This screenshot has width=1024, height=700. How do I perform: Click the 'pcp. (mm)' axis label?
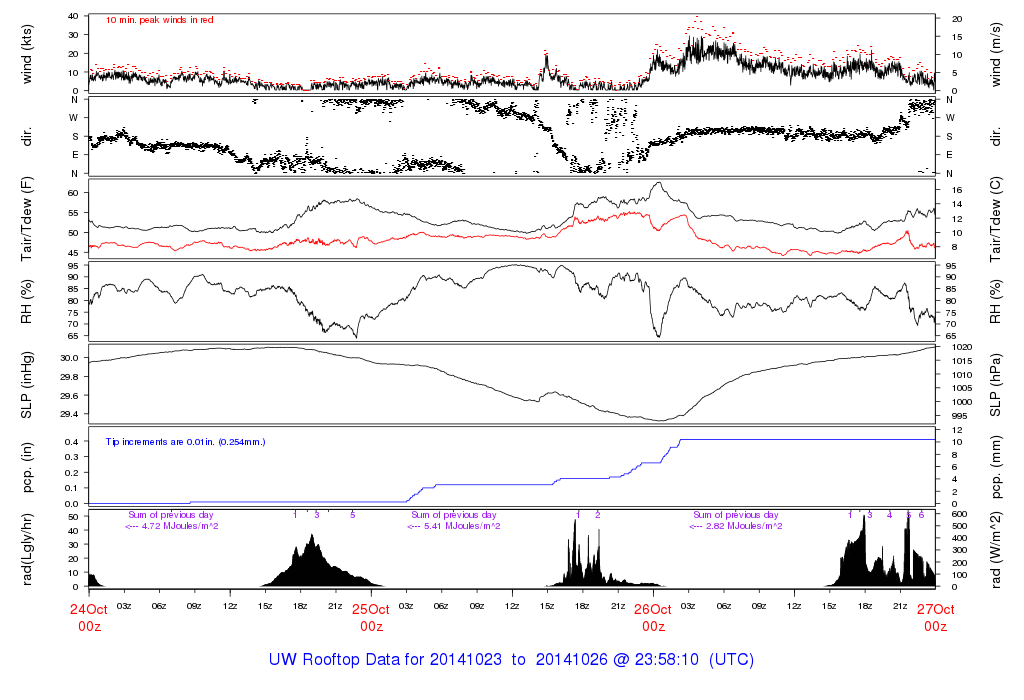pos(995,468)
